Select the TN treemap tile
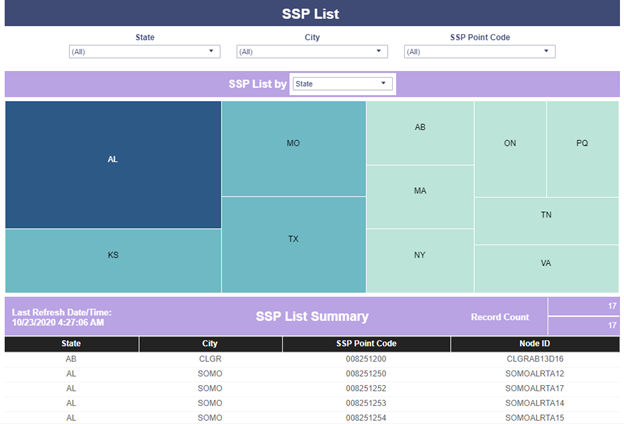Screen dimensions: 624x424 click(546, 221)
